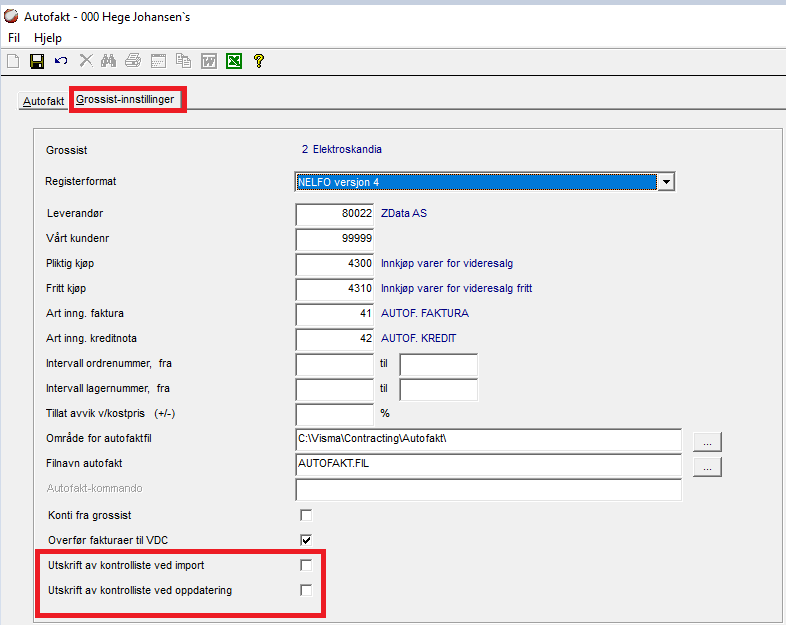The height and width of the screenshot is (625, 786).
Task: Click the Delete X toolbar icon
Action: 86,61
